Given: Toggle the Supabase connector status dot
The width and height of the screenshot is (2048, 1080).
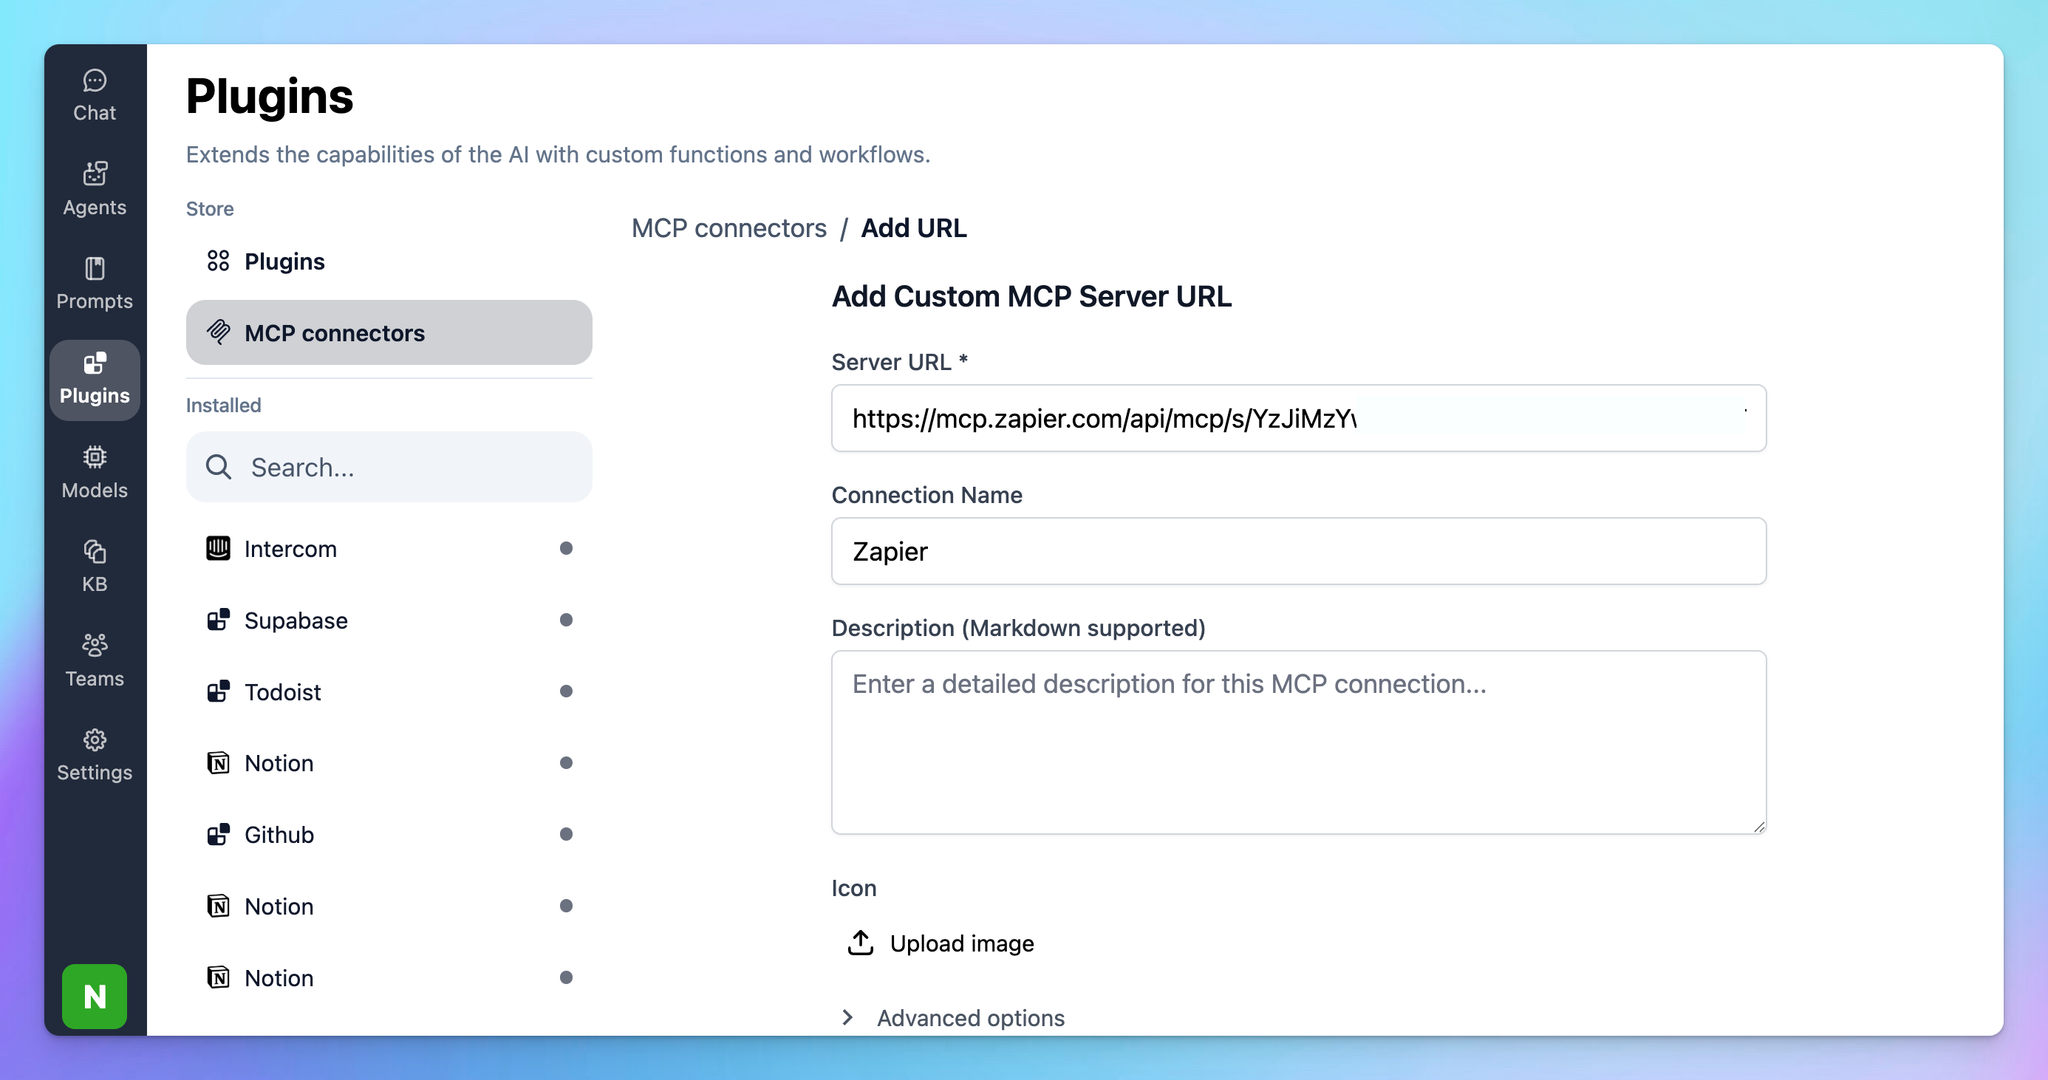Looking at the screenshot, I should (566, 620).
